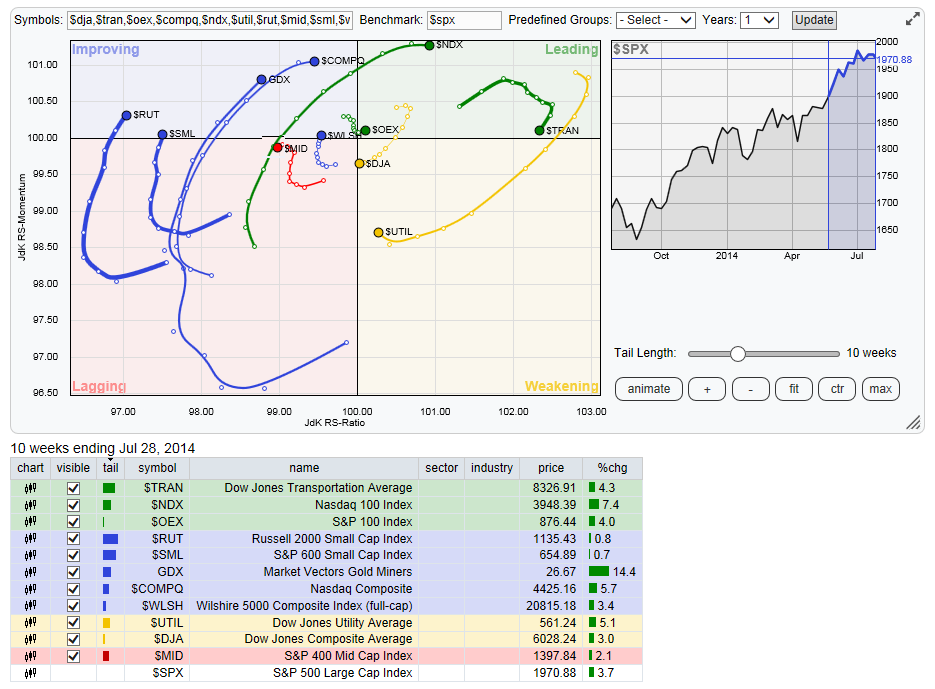Open chart icon for $UTIL row

(30, 623)
